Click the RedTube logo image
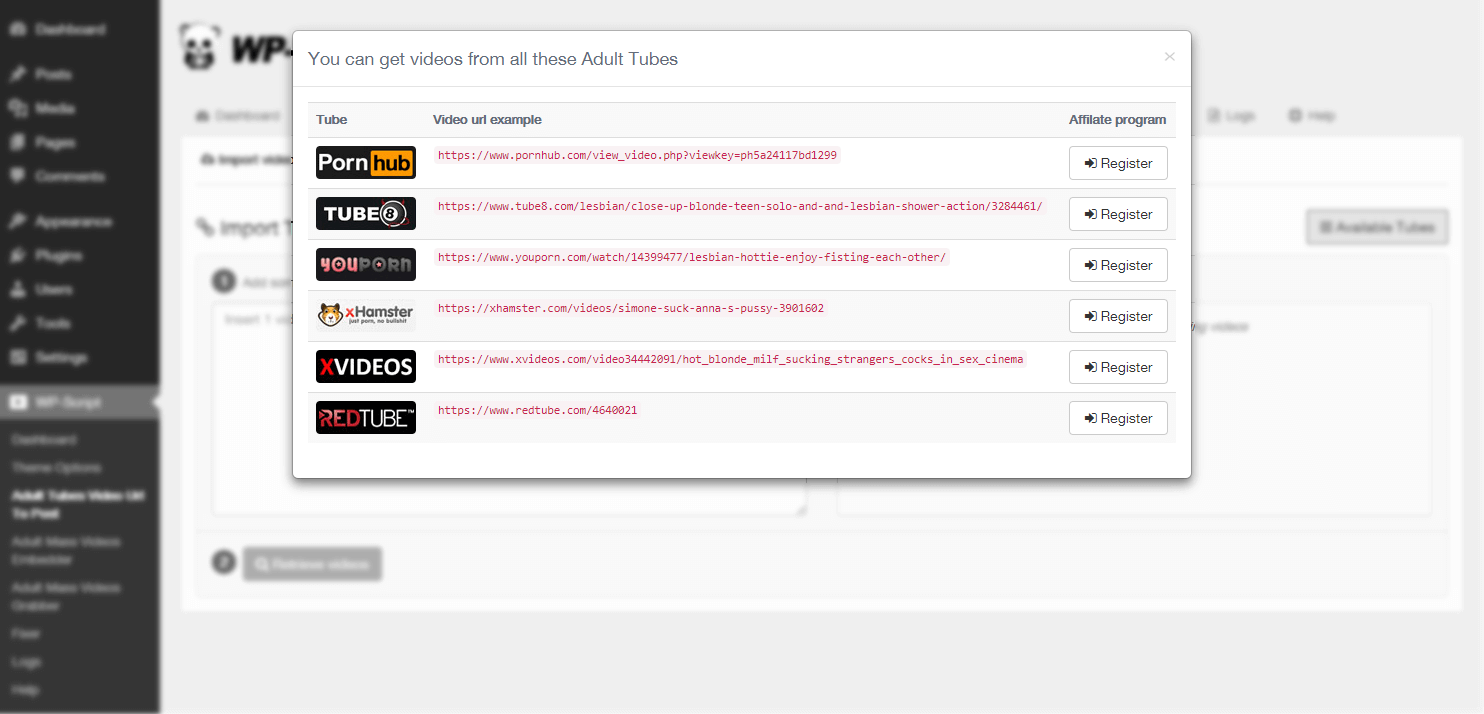 click(x=366, y=417)
